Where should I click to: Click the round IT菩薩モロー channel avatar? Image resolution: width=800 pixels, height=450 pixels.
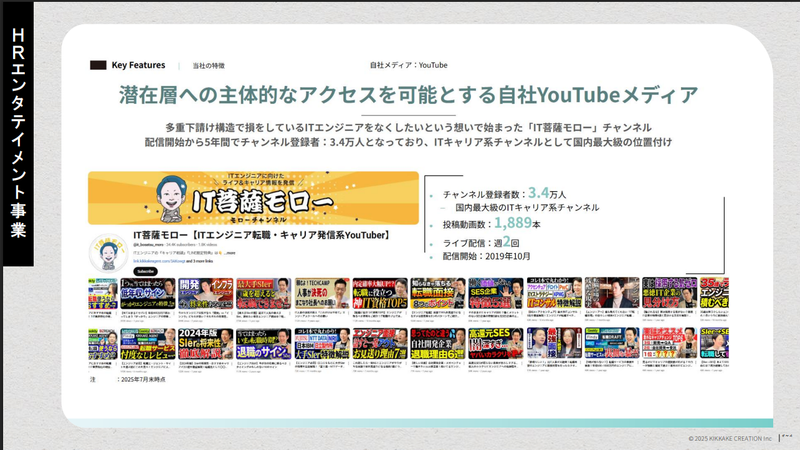point(108,254)
